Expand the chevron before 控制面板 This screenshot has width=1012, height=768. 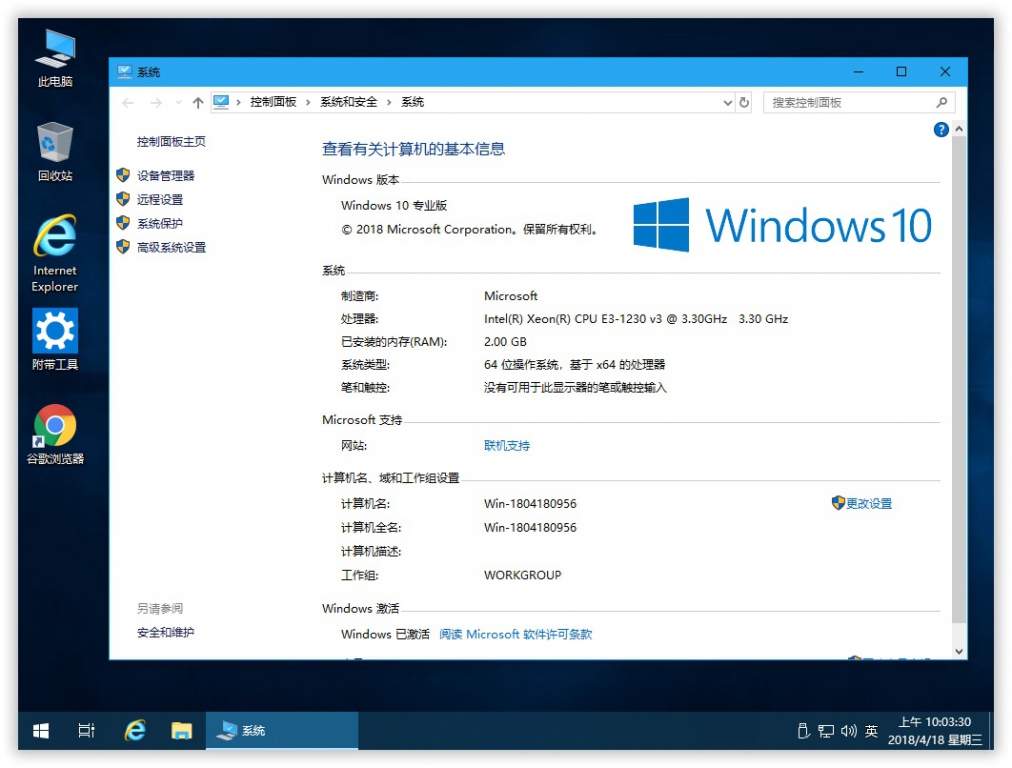tap(239, 102)
